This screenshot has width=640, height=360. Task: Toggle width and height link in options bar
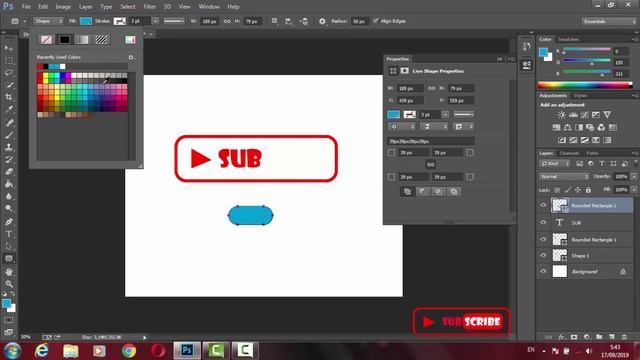[227, 21]
